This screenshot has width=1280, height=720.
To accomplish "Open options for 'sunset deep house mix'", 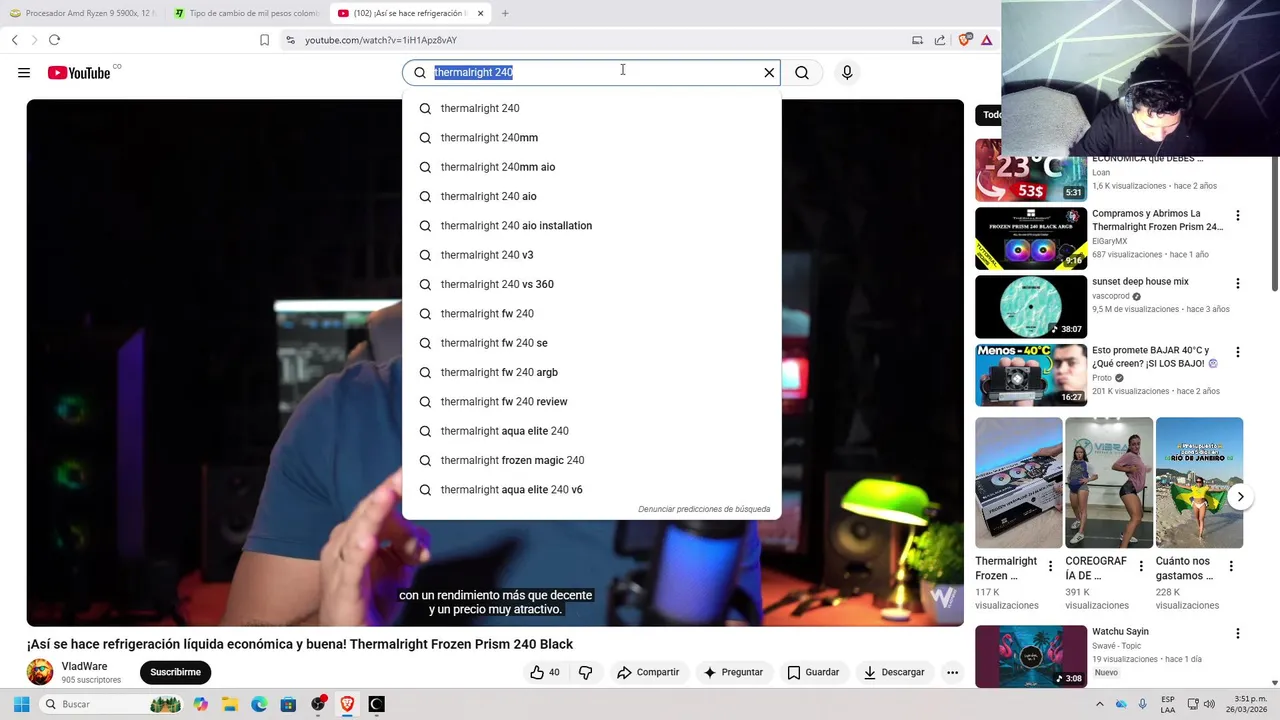I will pyautogui.click(x=1238, y=283).
